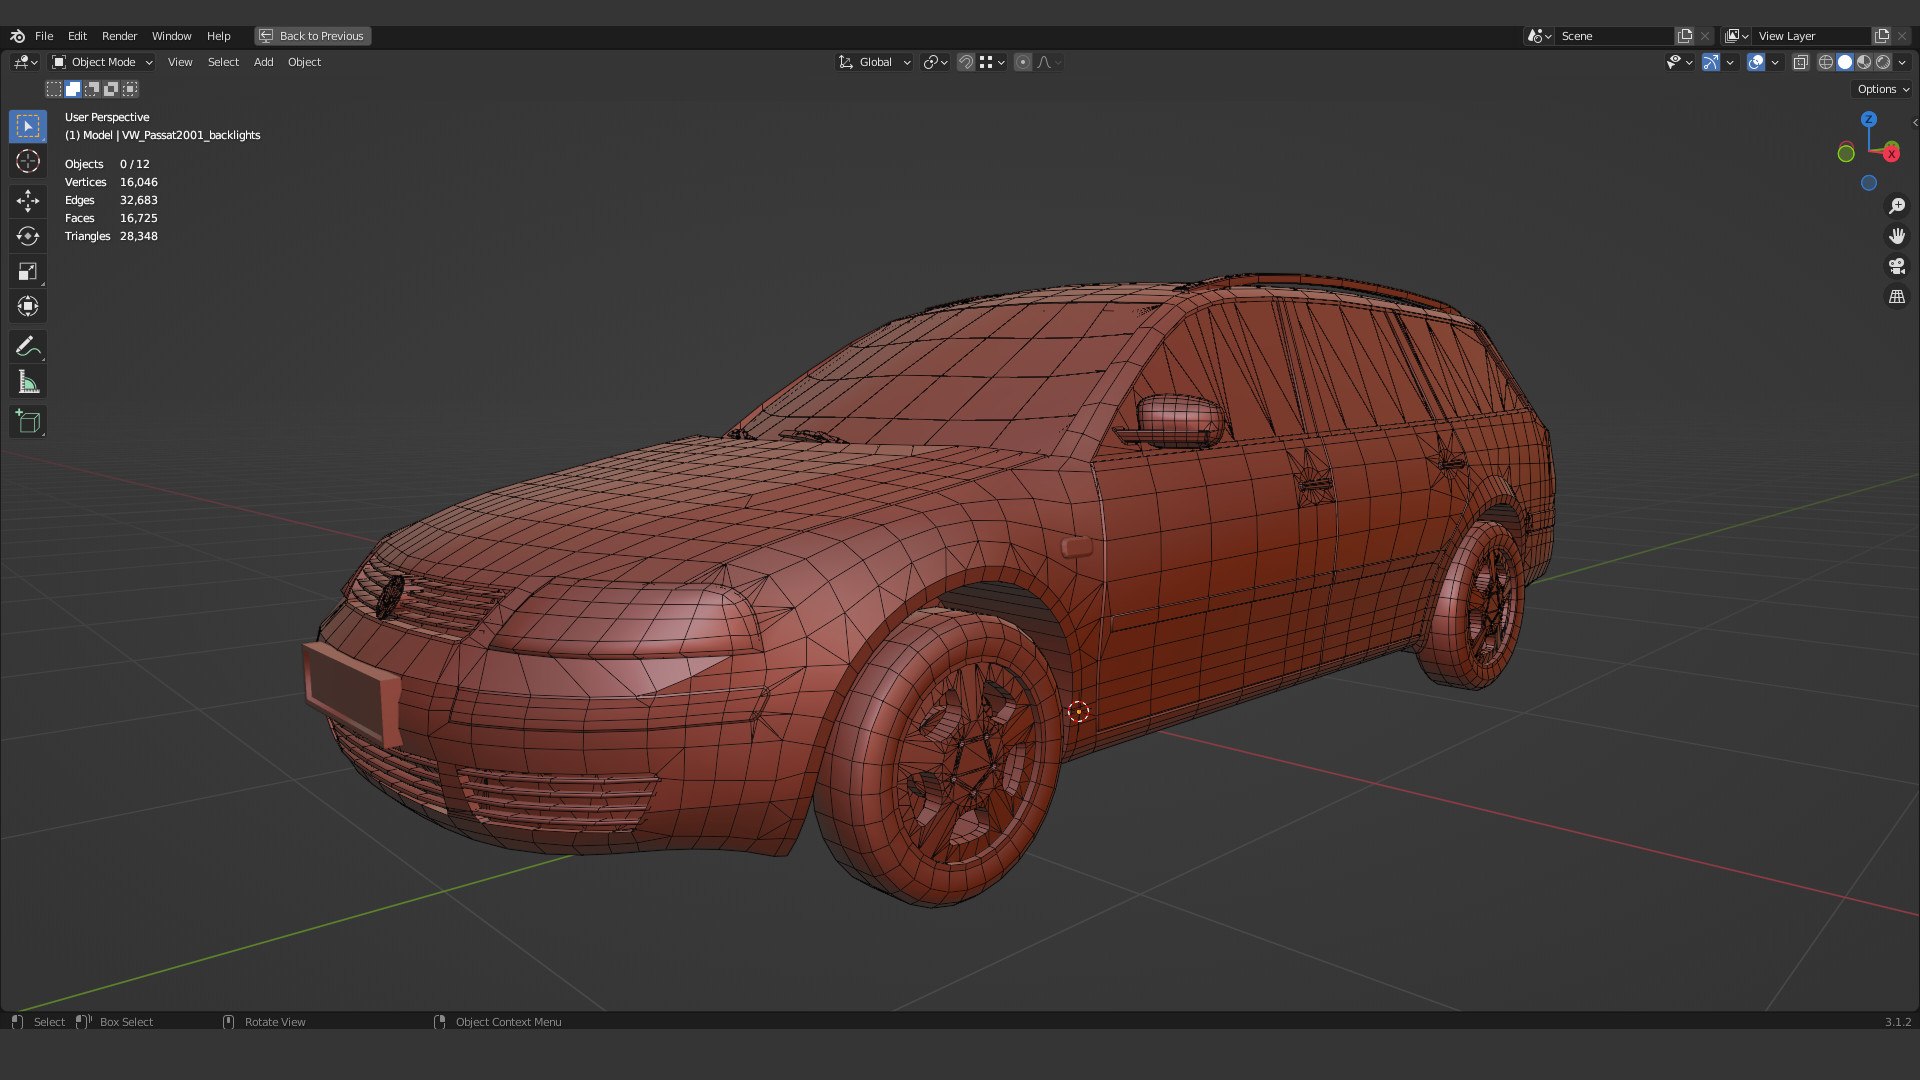1920x1080 pixels.
Task: Switch to rendered viewport shading
Action: coord(1883,62)
